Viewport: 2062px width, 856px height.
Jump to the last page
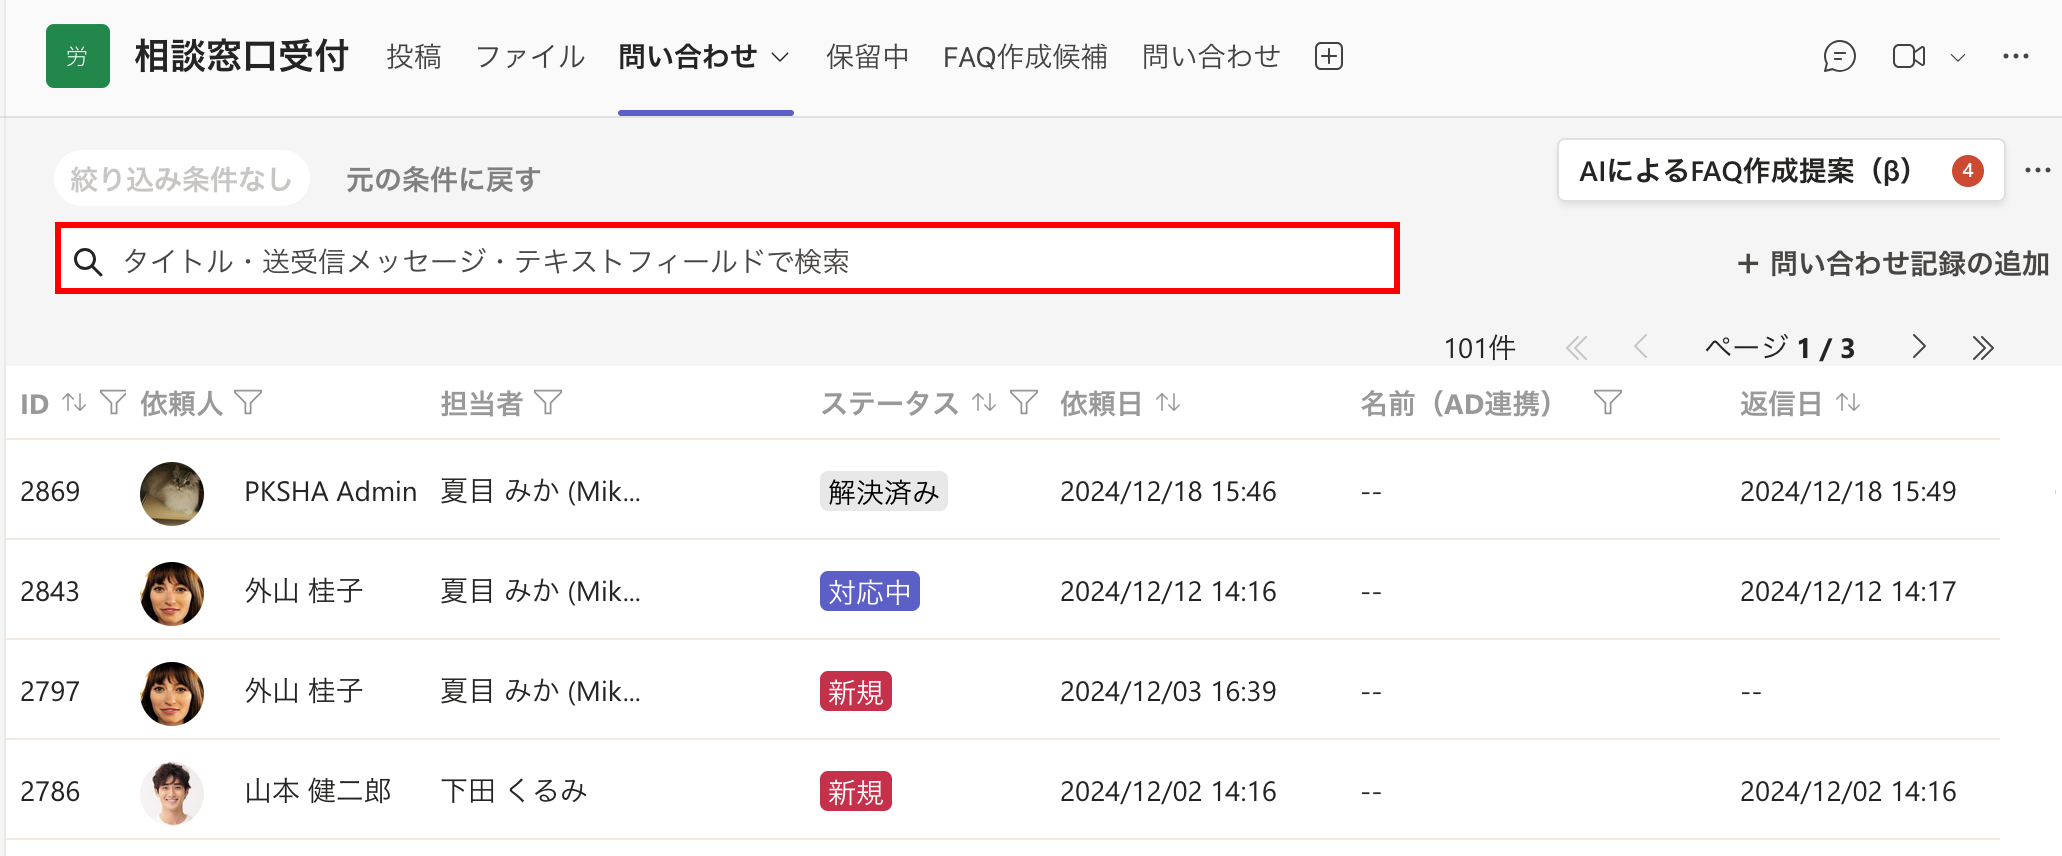[x=1983, y=348]
